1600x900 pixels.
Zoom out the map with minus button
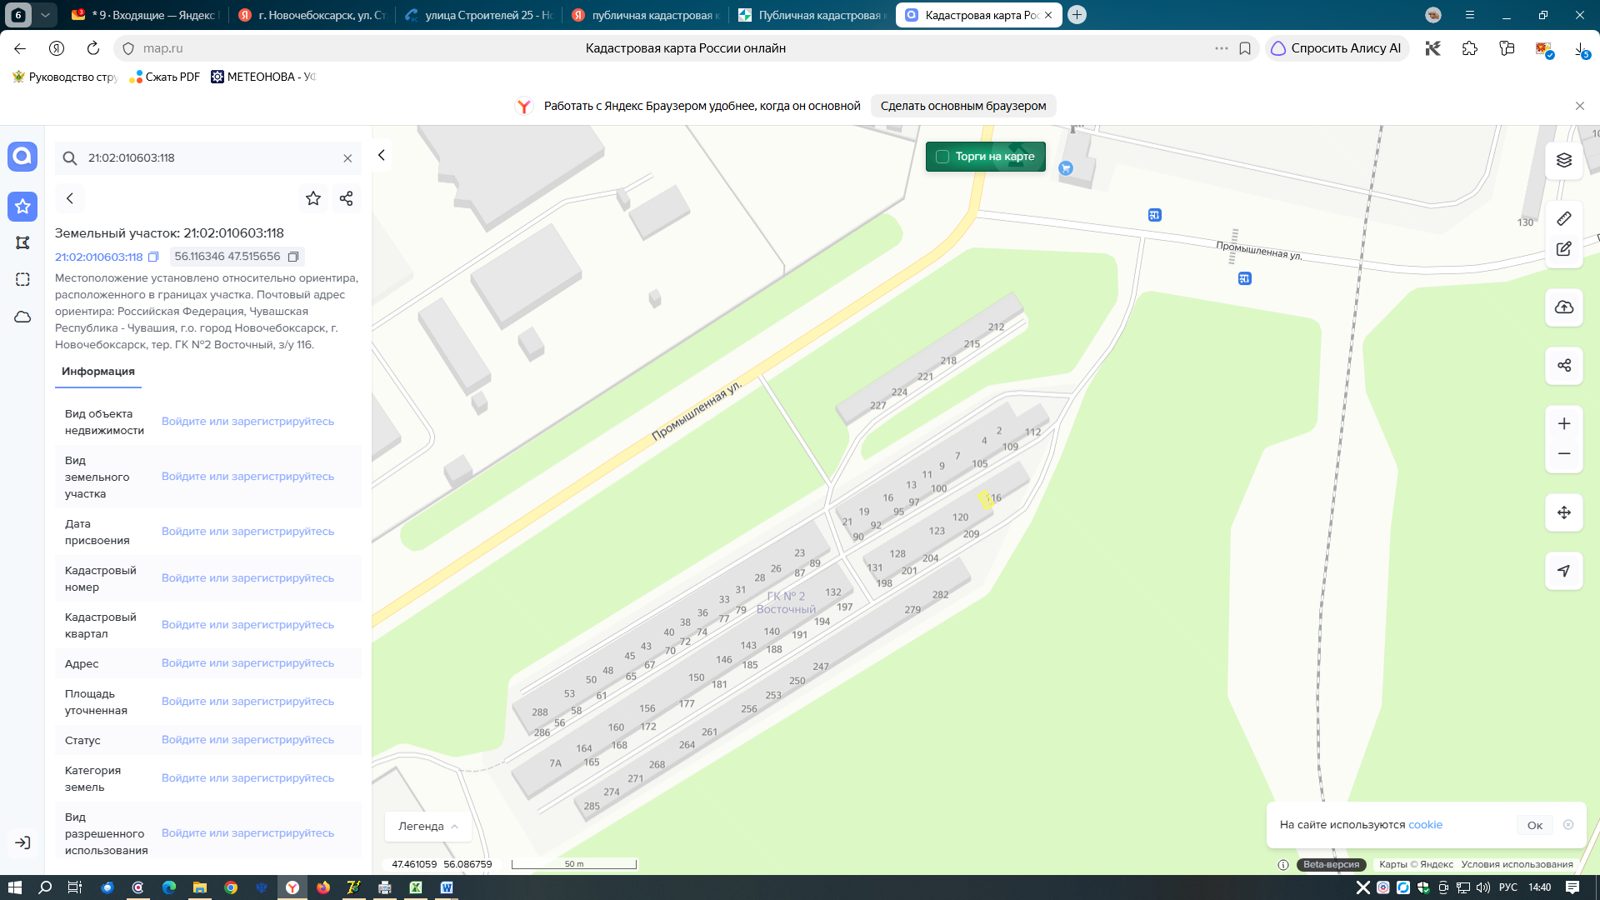pos(1564,454)
